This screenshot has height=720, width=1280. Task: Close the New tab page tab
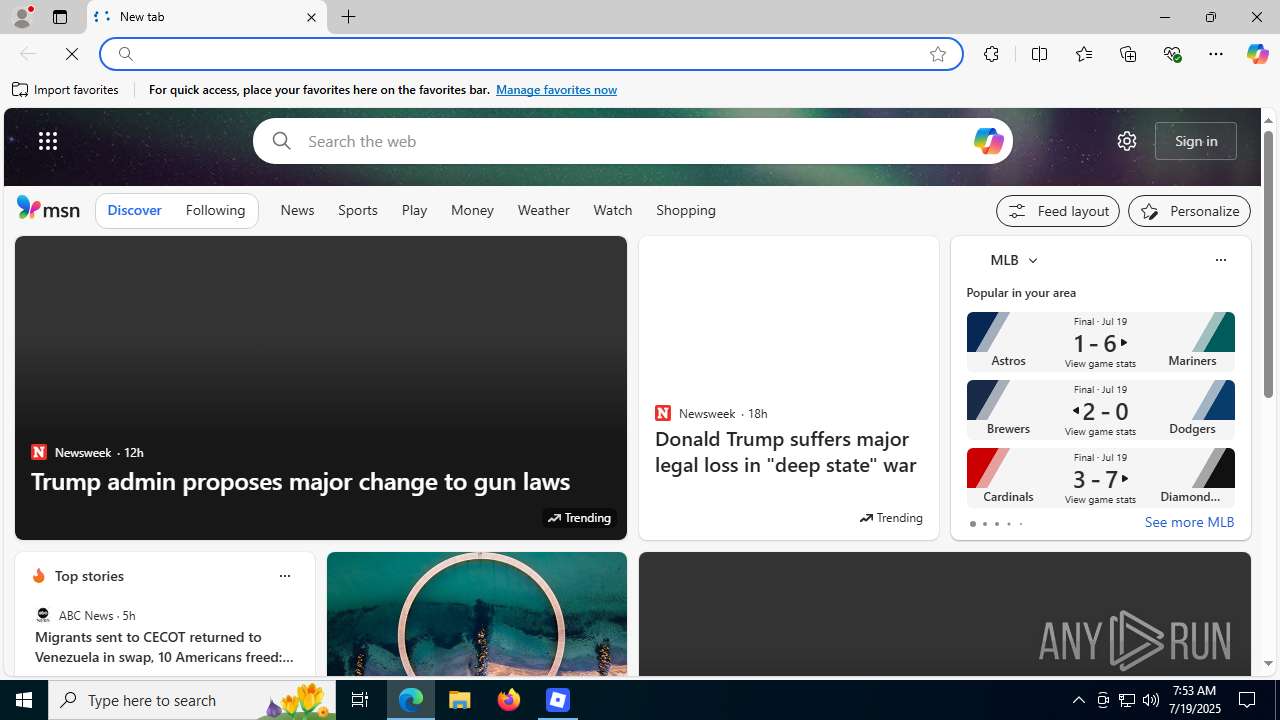point(311,17)
